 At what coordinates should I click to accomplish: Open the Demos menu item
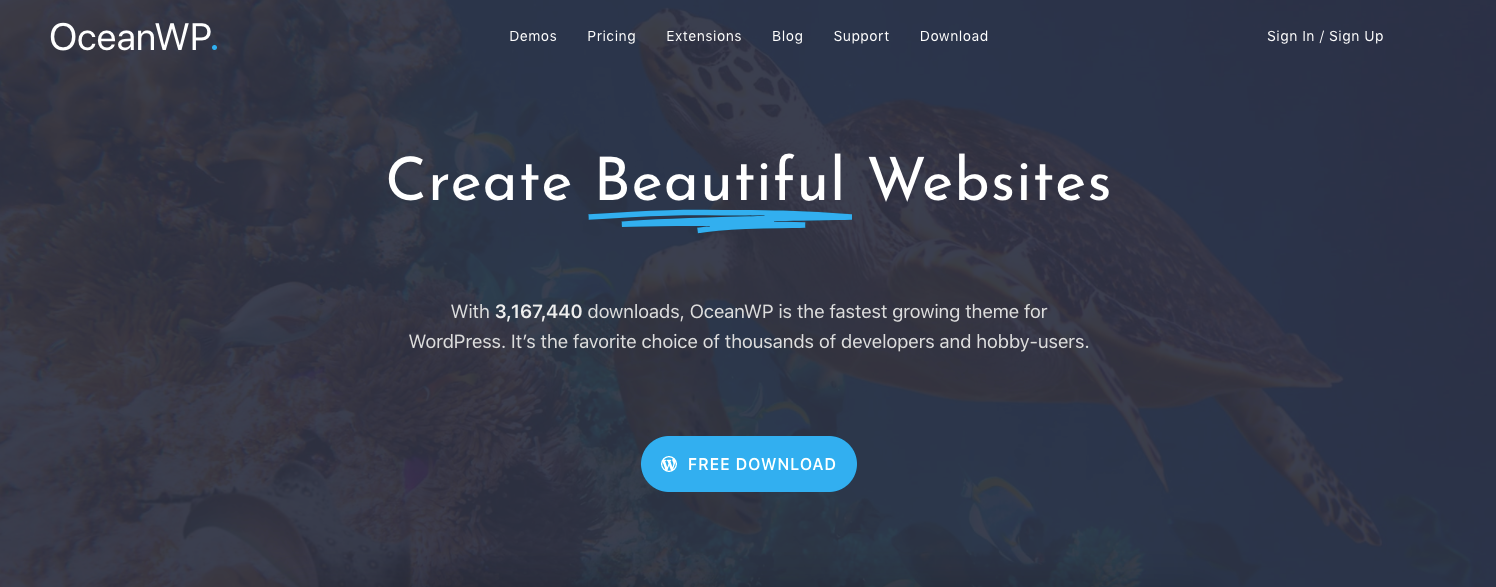pyautogui.click(x=533, y=36)
